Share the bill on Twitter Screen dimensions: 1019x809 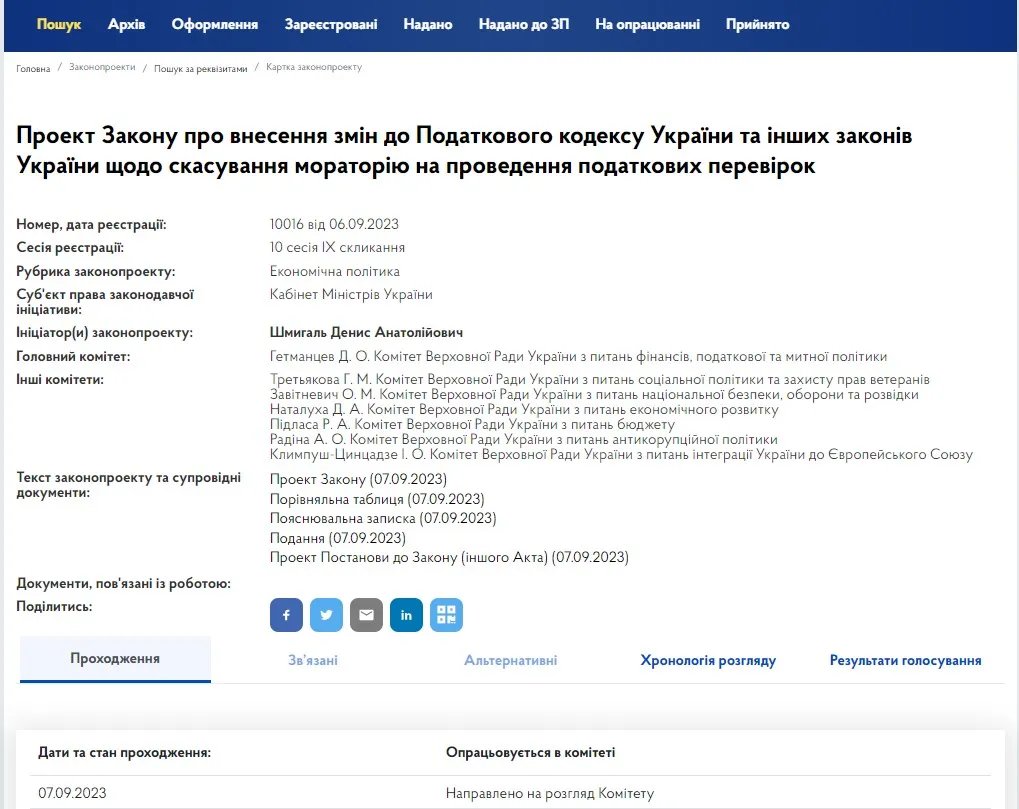(x=326, y=615)
